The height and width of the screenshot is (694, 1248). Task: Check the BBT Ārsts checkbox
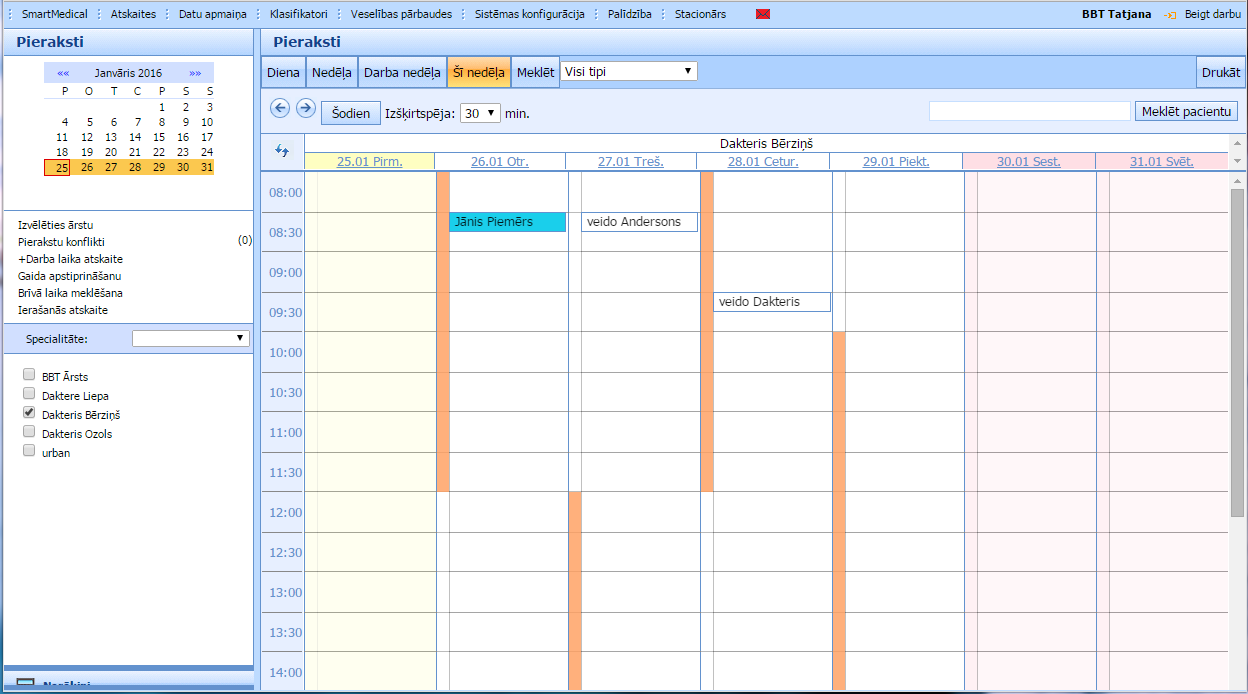tap(29, 375)
